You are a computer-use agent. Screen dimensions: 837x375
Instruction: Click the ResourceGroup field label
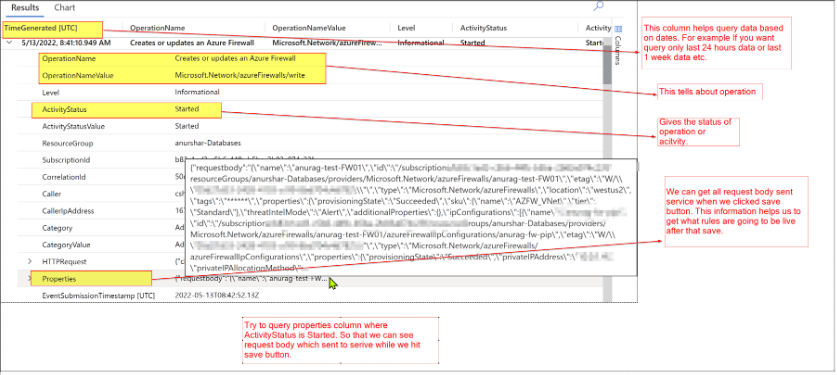(68, 143)
